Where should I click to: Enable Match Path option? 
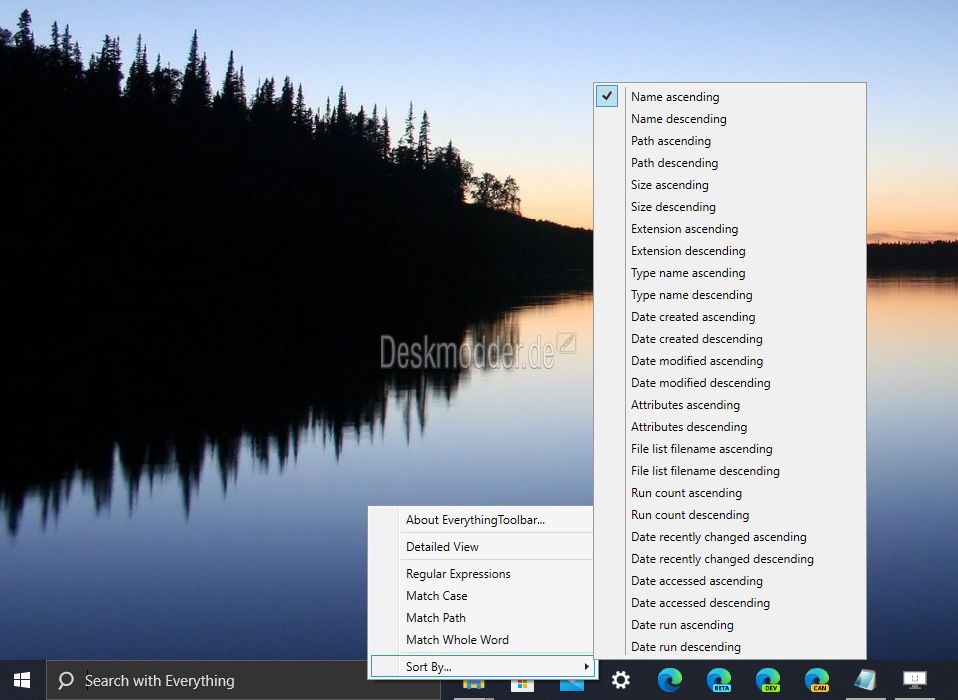pyautogui.click(x=481, y=618)
